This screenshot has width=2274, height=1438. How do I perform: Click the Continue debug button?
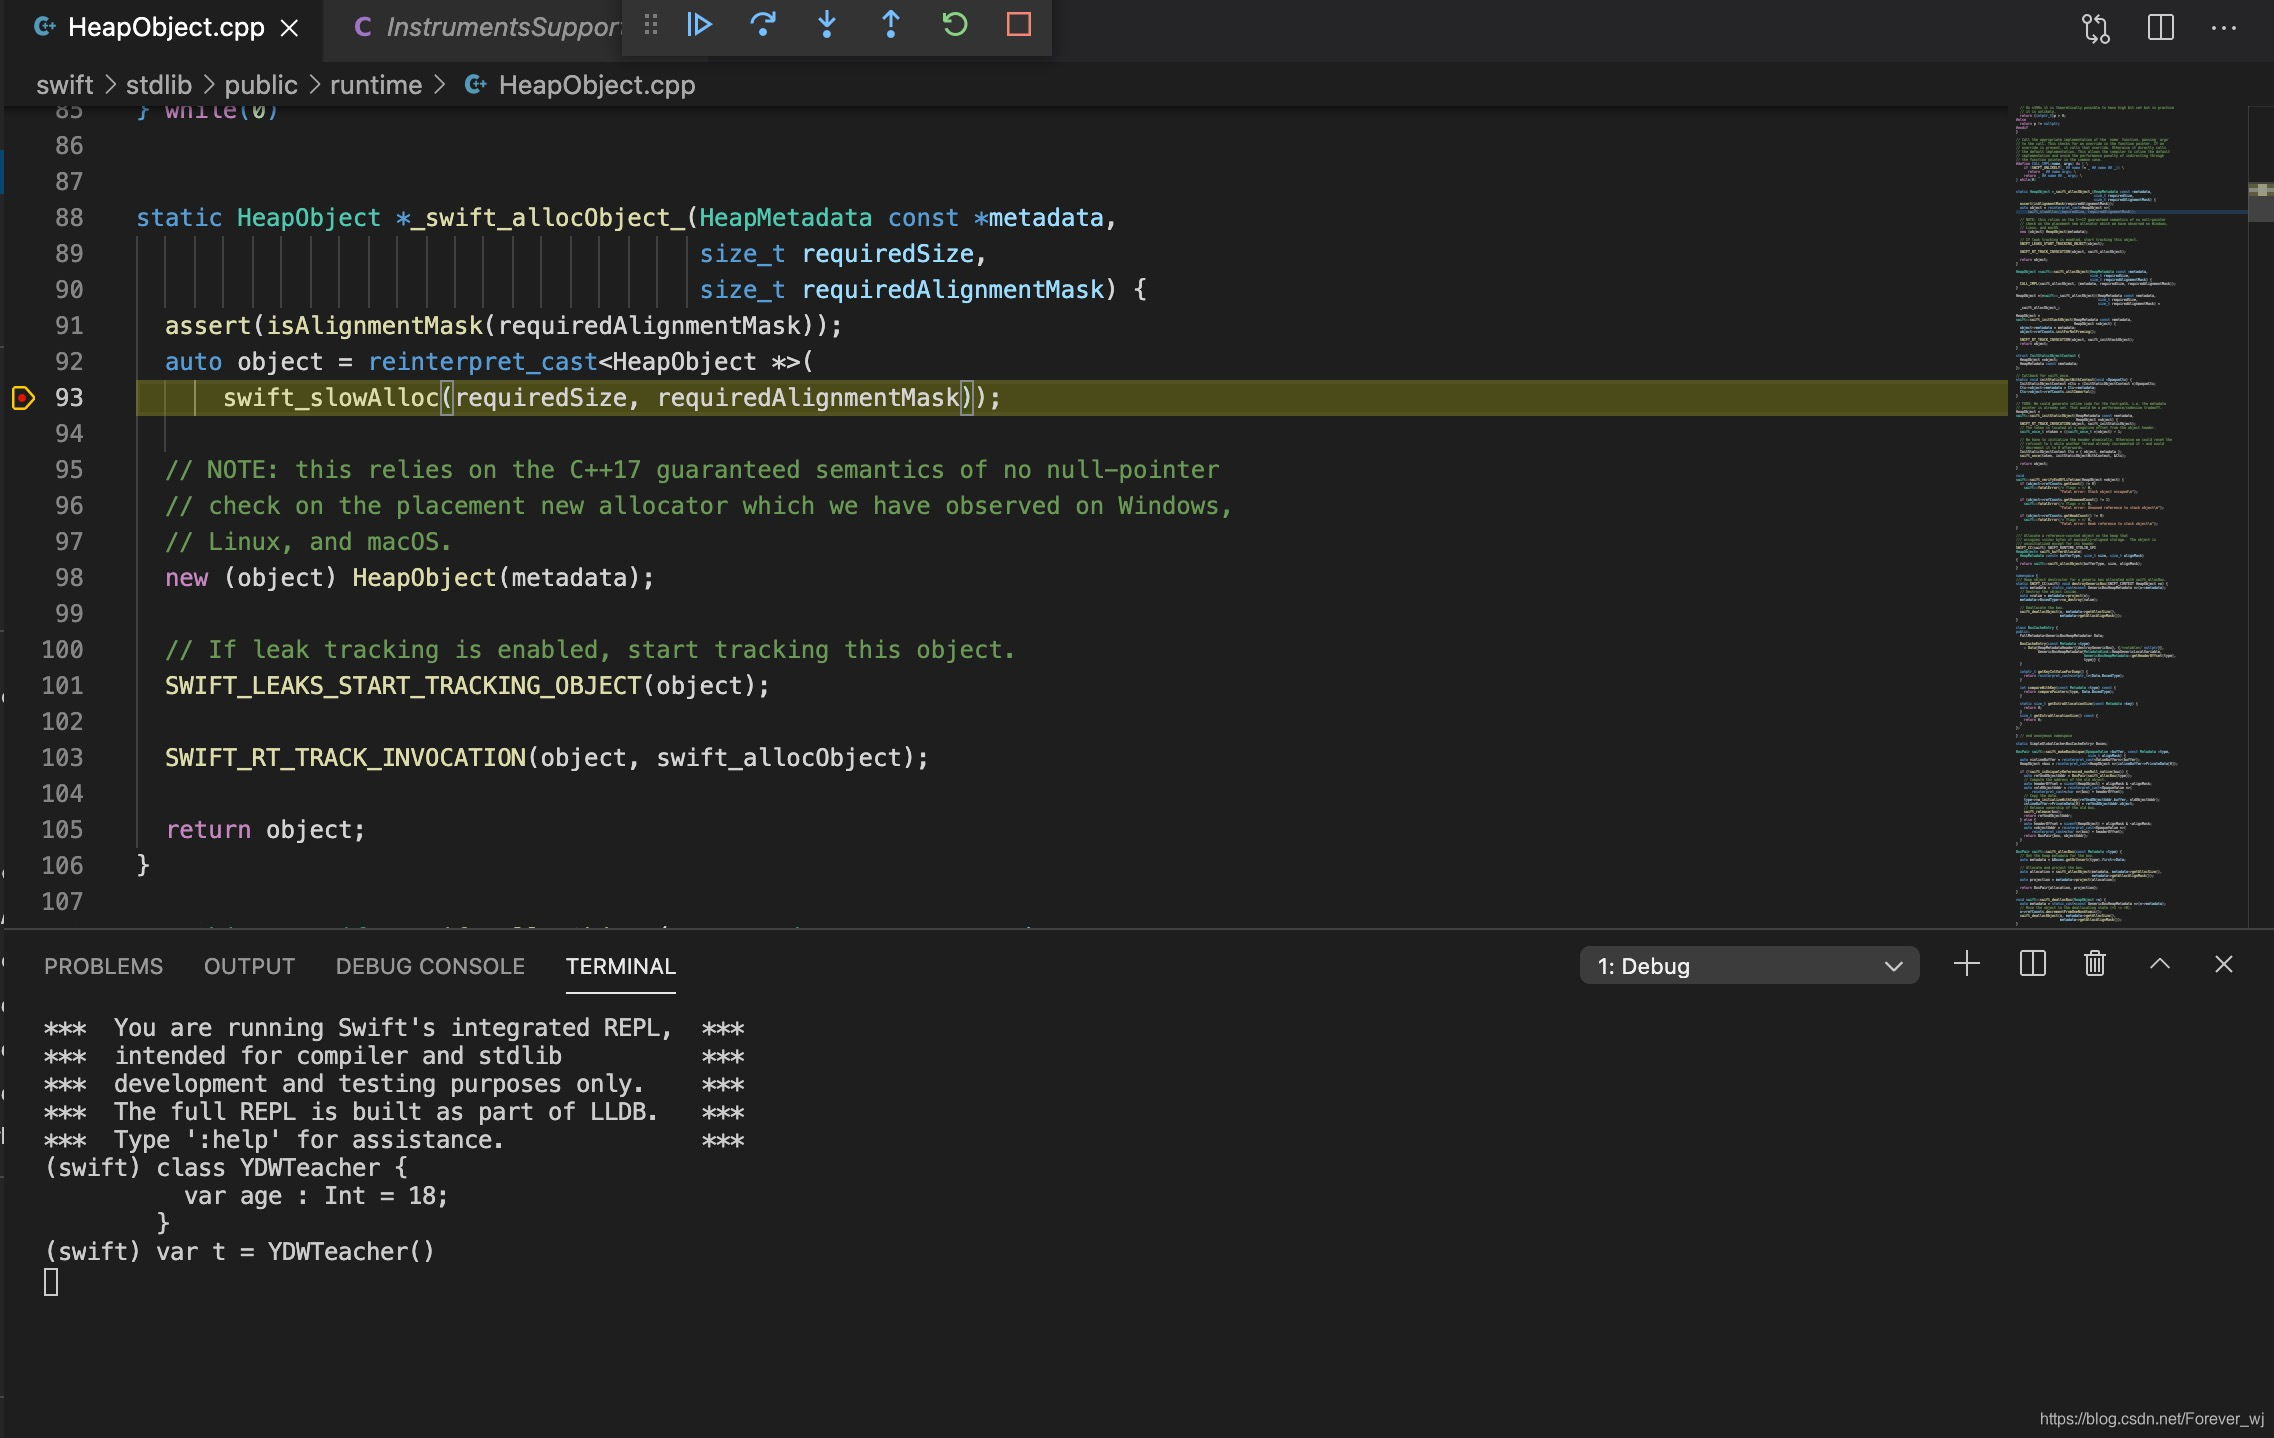tap(700, 25)
